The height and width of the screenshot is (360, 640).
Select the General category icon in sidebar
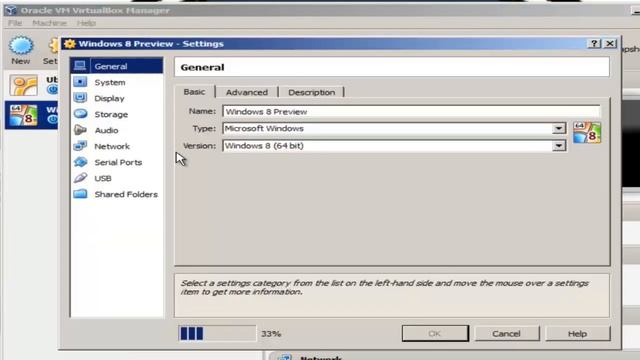point(80,66)
